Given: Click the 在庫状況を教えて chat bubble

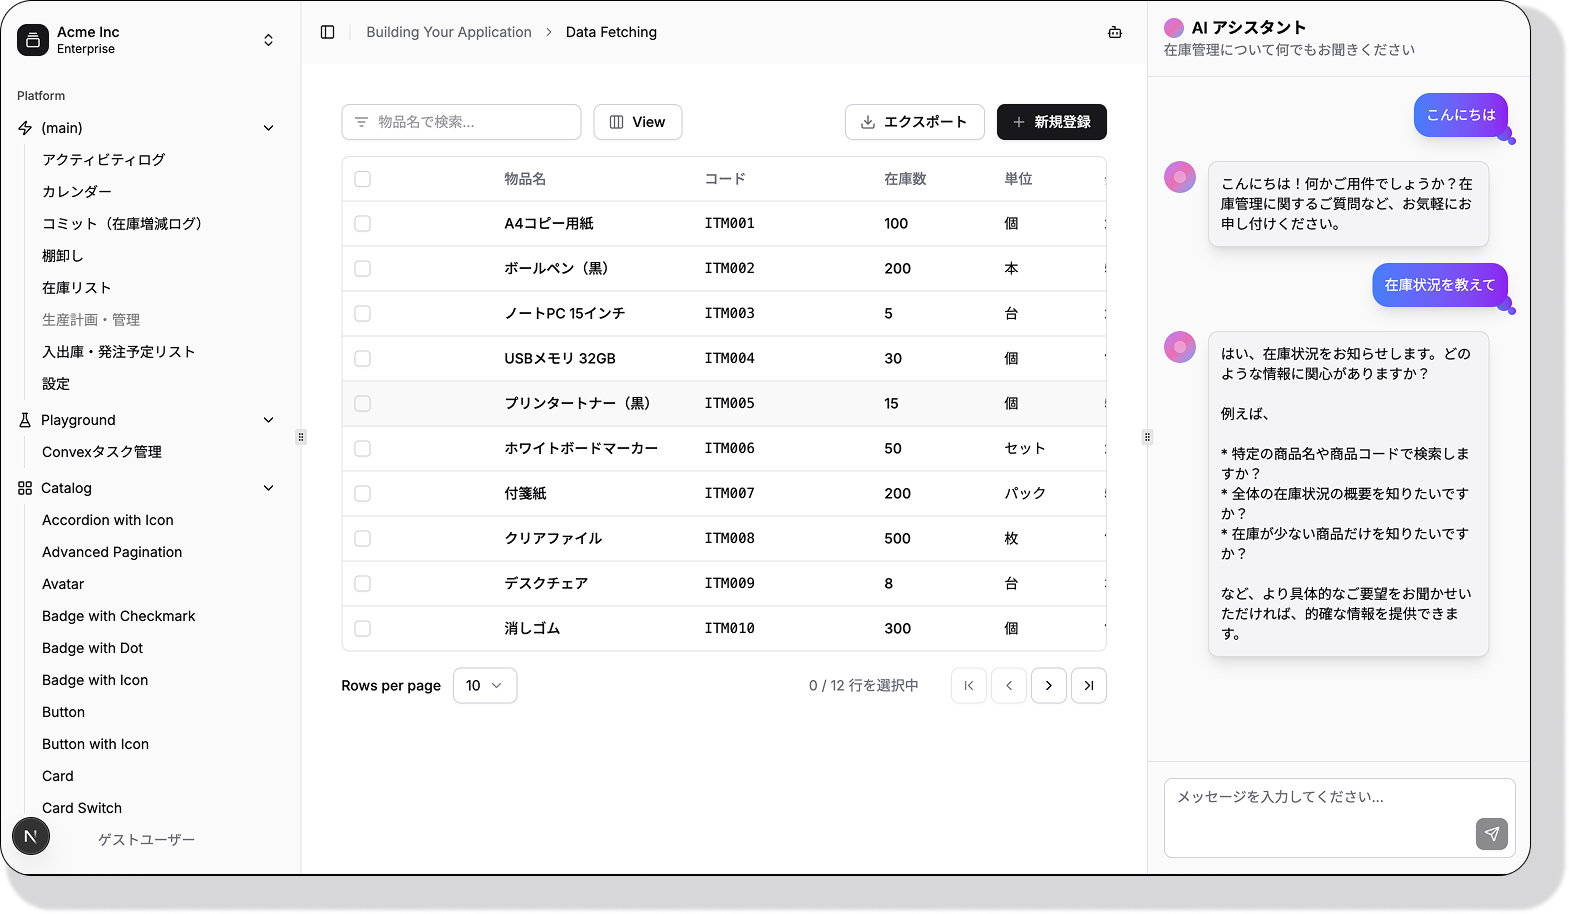Looking at the screenshot, I should point(1440,285).
